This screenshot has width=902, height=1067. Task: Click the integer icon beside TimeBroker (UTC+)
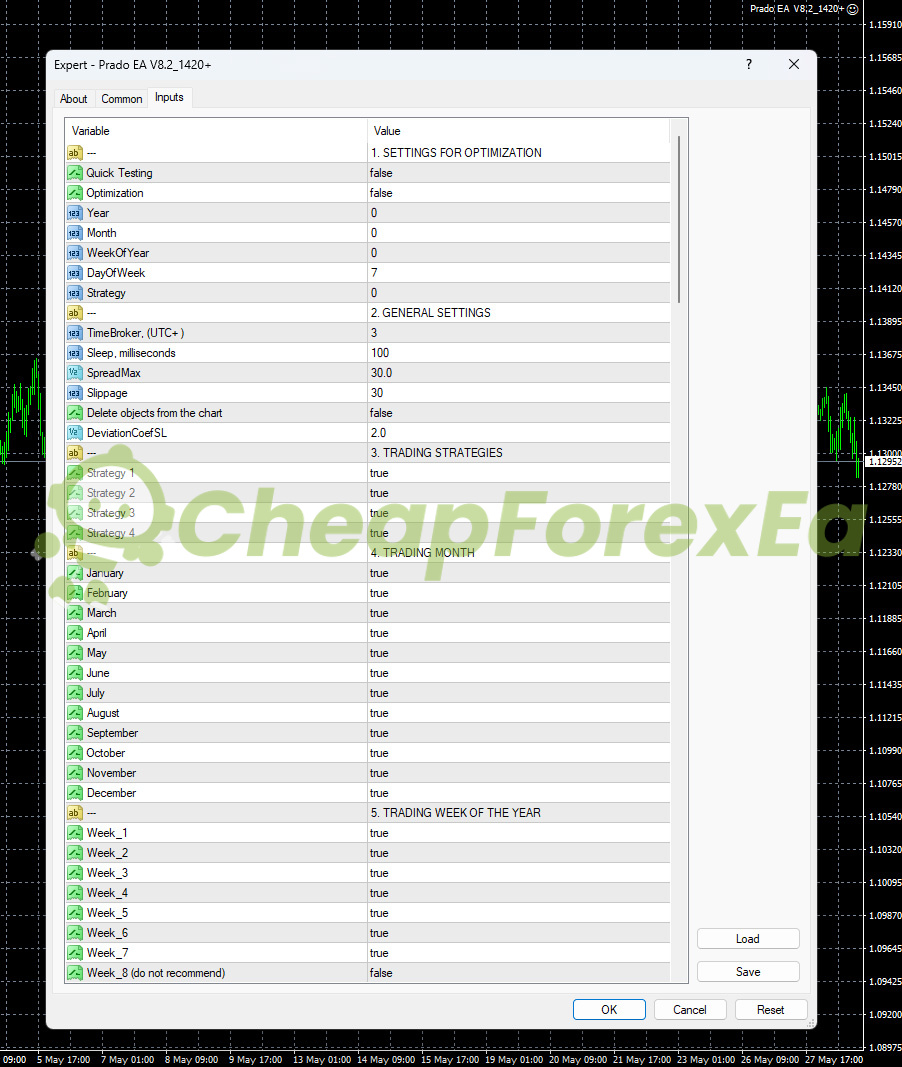[75, 333]
